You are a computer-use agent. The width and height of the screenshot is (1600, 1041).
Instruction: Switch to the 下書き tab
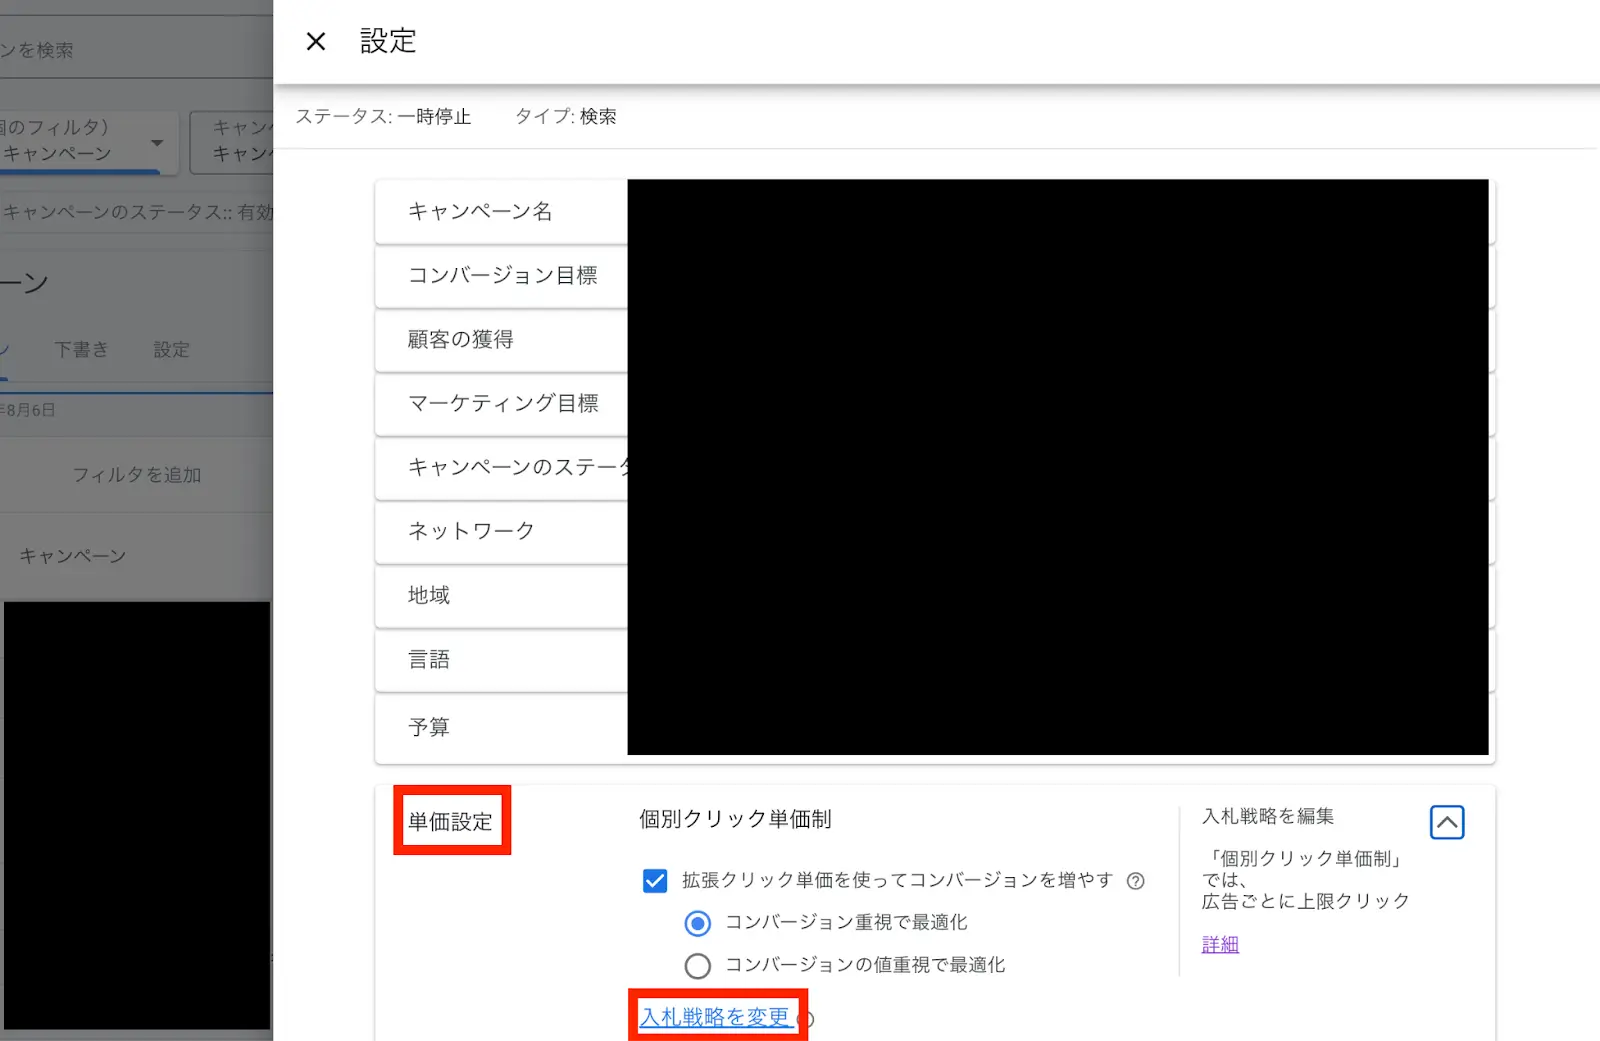pos(81,349)
